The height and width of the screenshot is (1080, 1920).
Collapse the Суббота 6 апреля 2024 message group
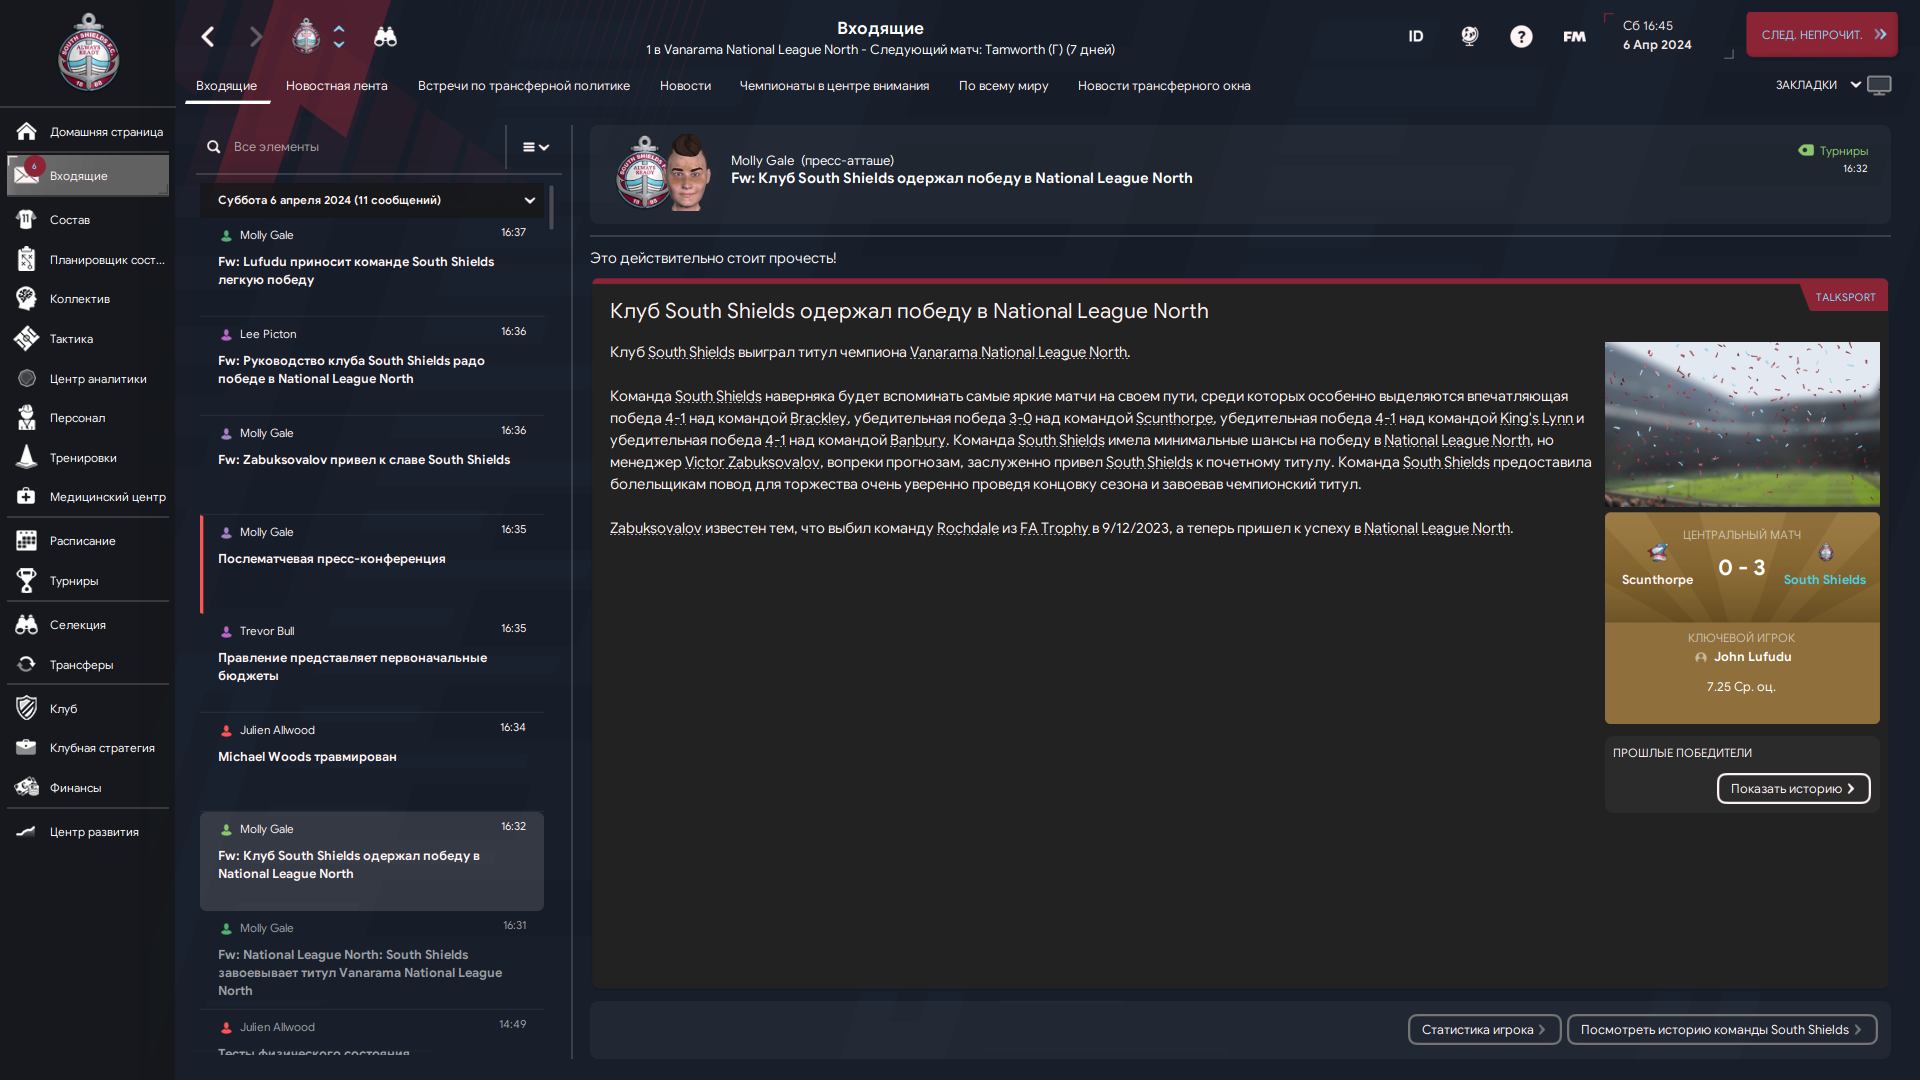pyautogui.click(x=530, y=200)
